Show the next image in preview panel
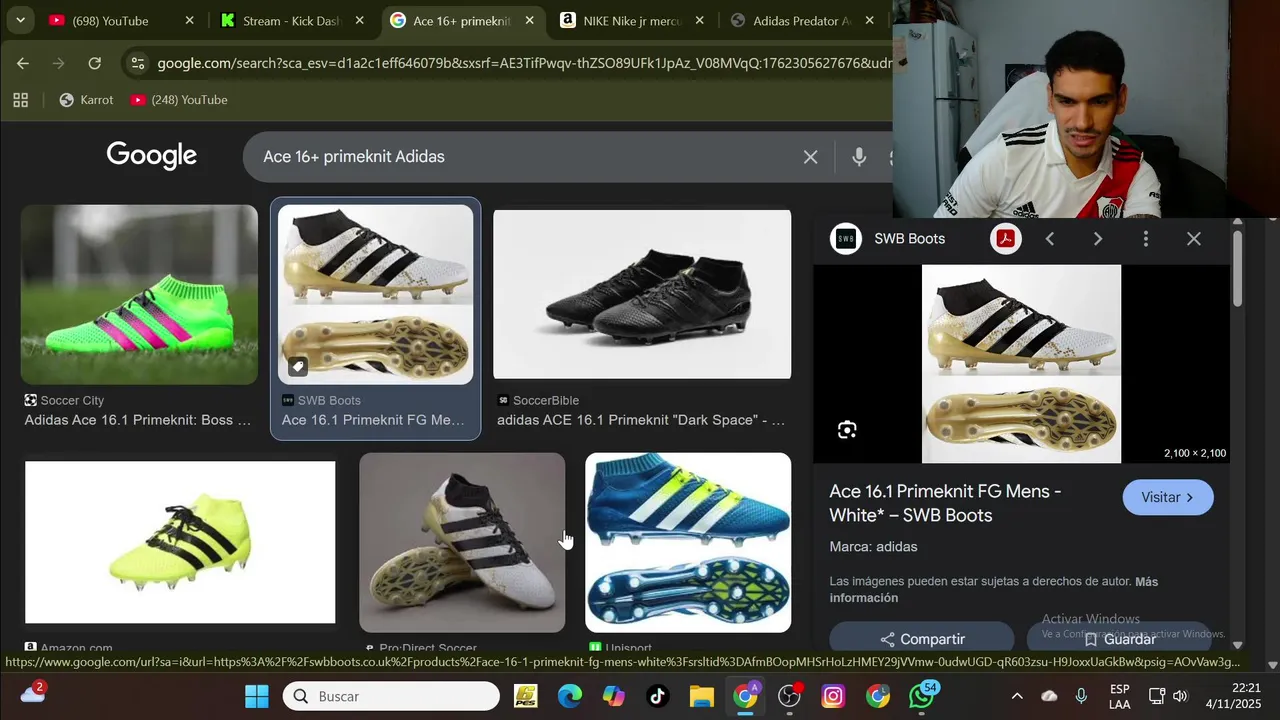 [1098, 239]
